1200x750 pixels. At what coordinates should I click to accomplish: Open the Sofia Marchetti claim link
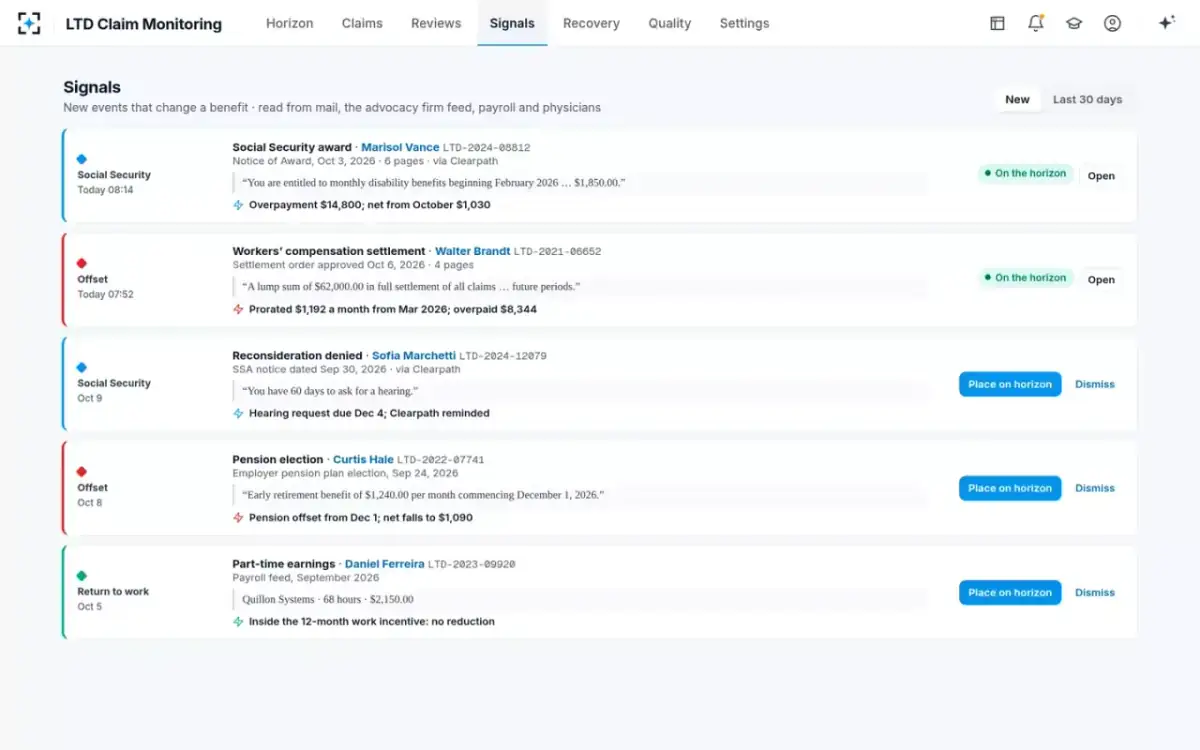tap(414, 355)
